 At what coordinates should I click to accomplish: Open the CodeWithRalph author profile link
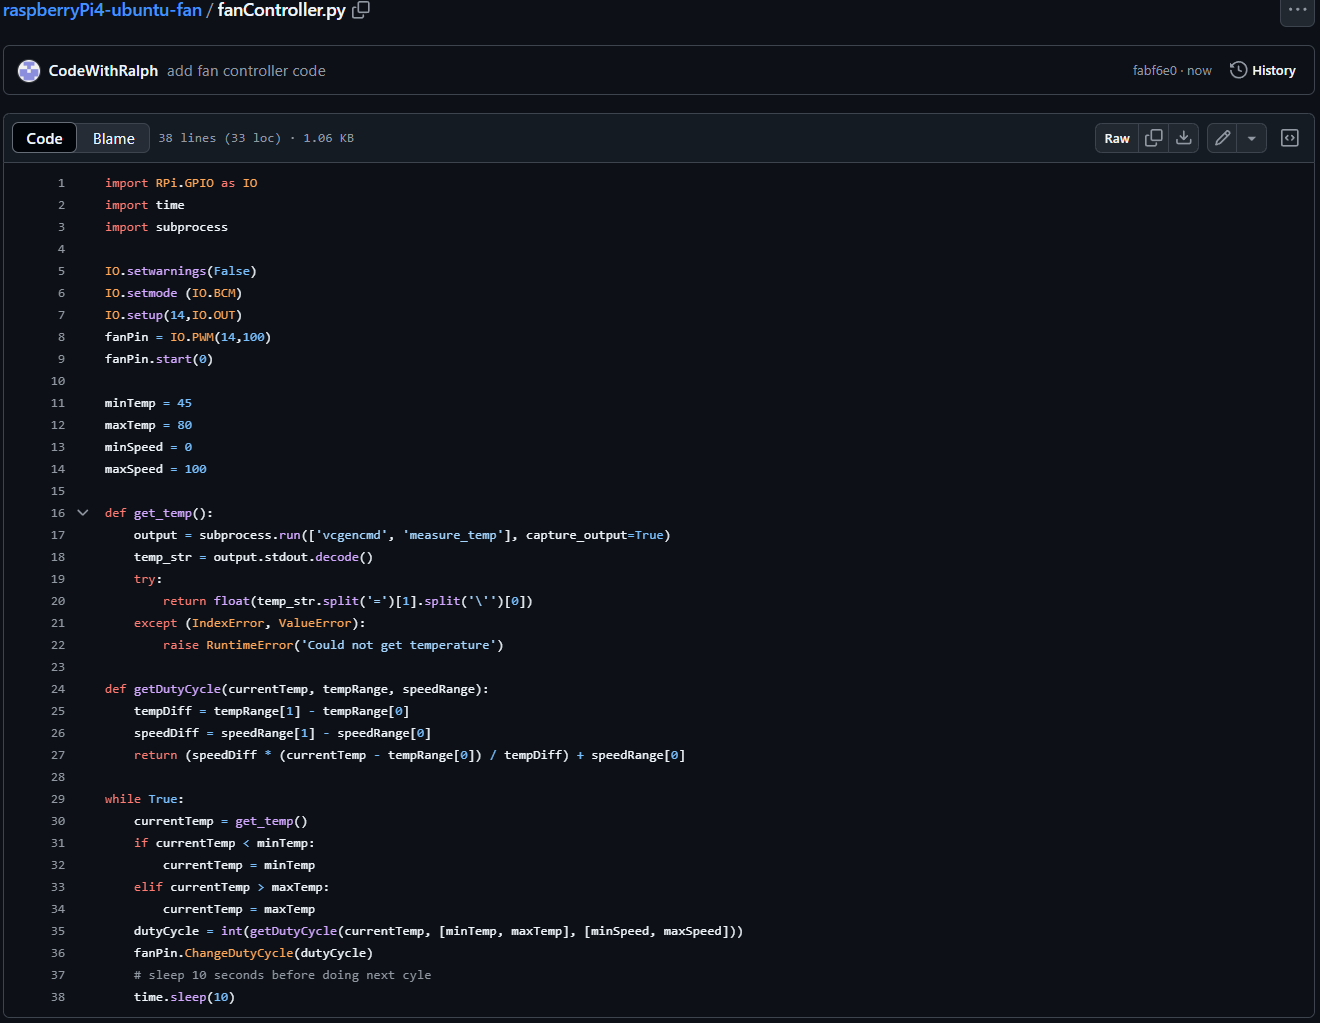103,71
